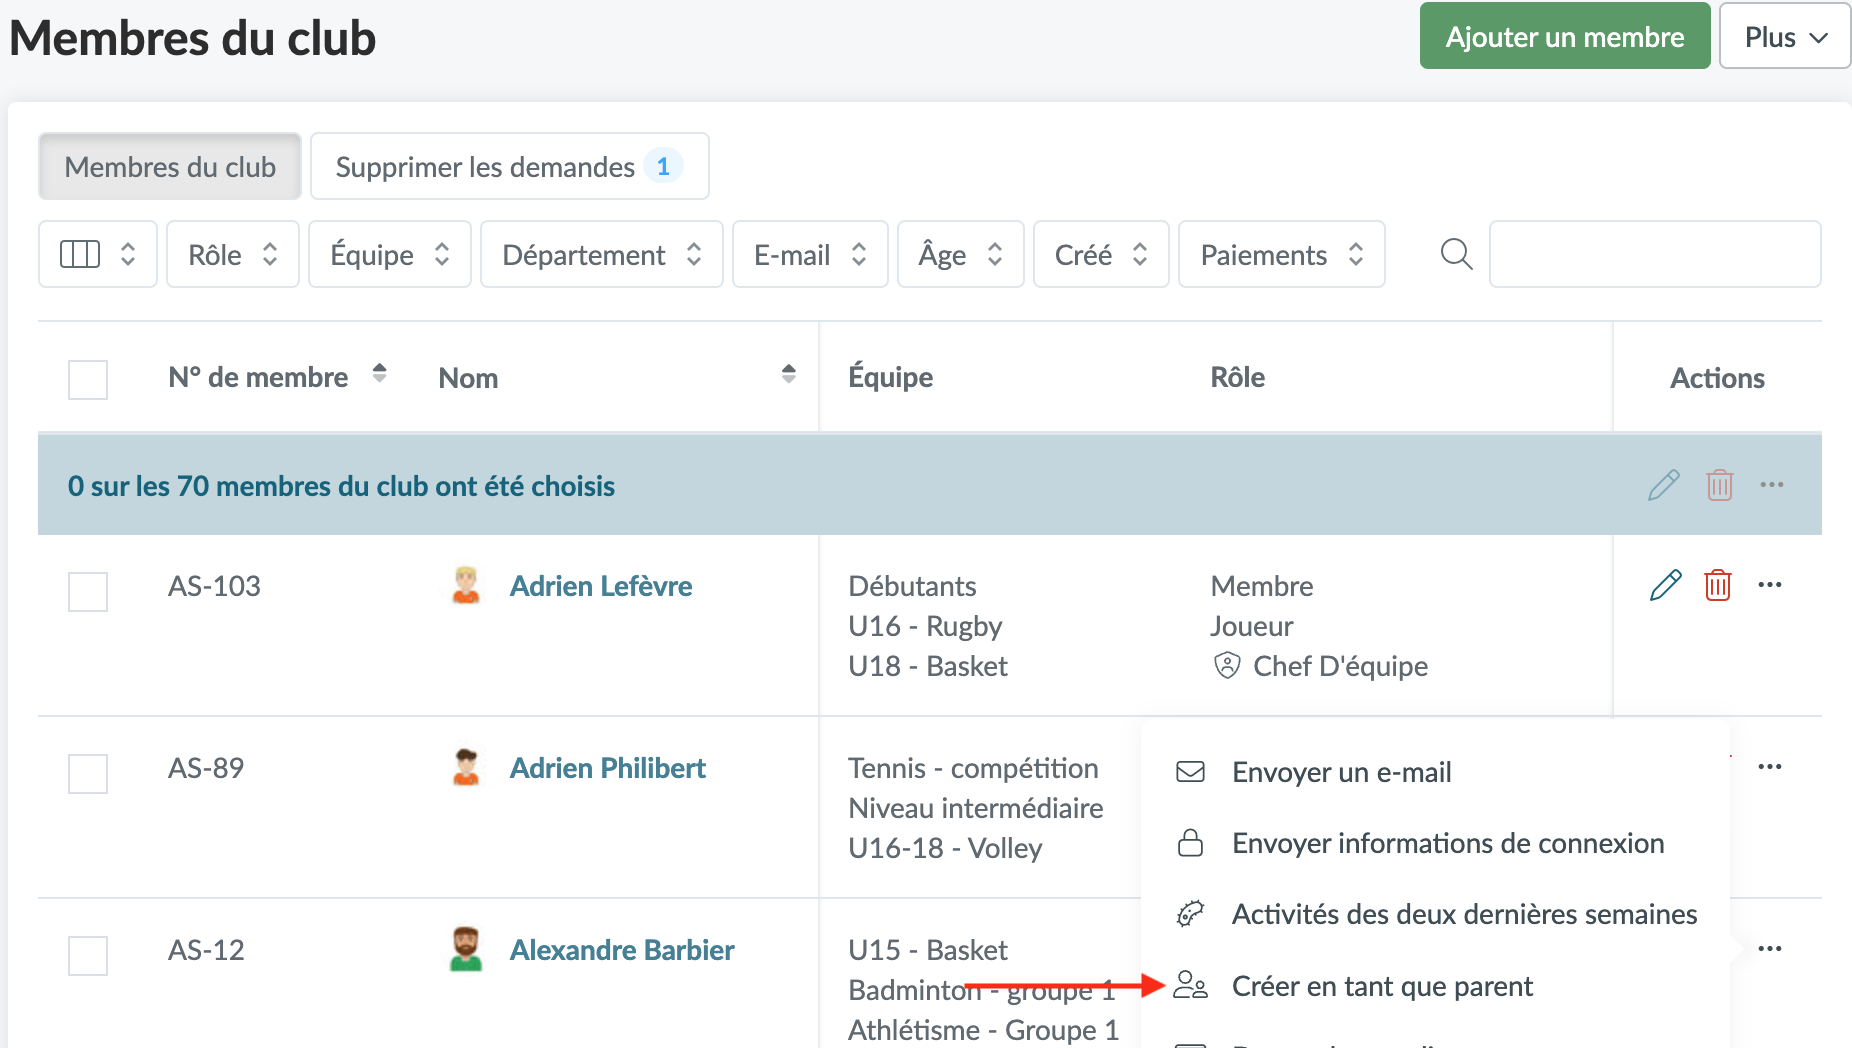
Task: Expand the Plus dropdown button
Action: click(1785, 36)
